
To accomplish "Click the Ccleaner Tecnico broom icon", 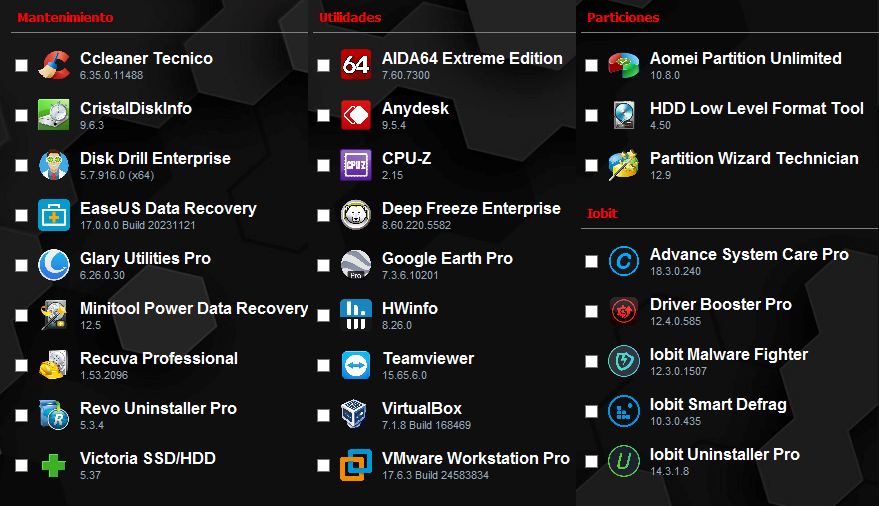I will click(54, 65).
